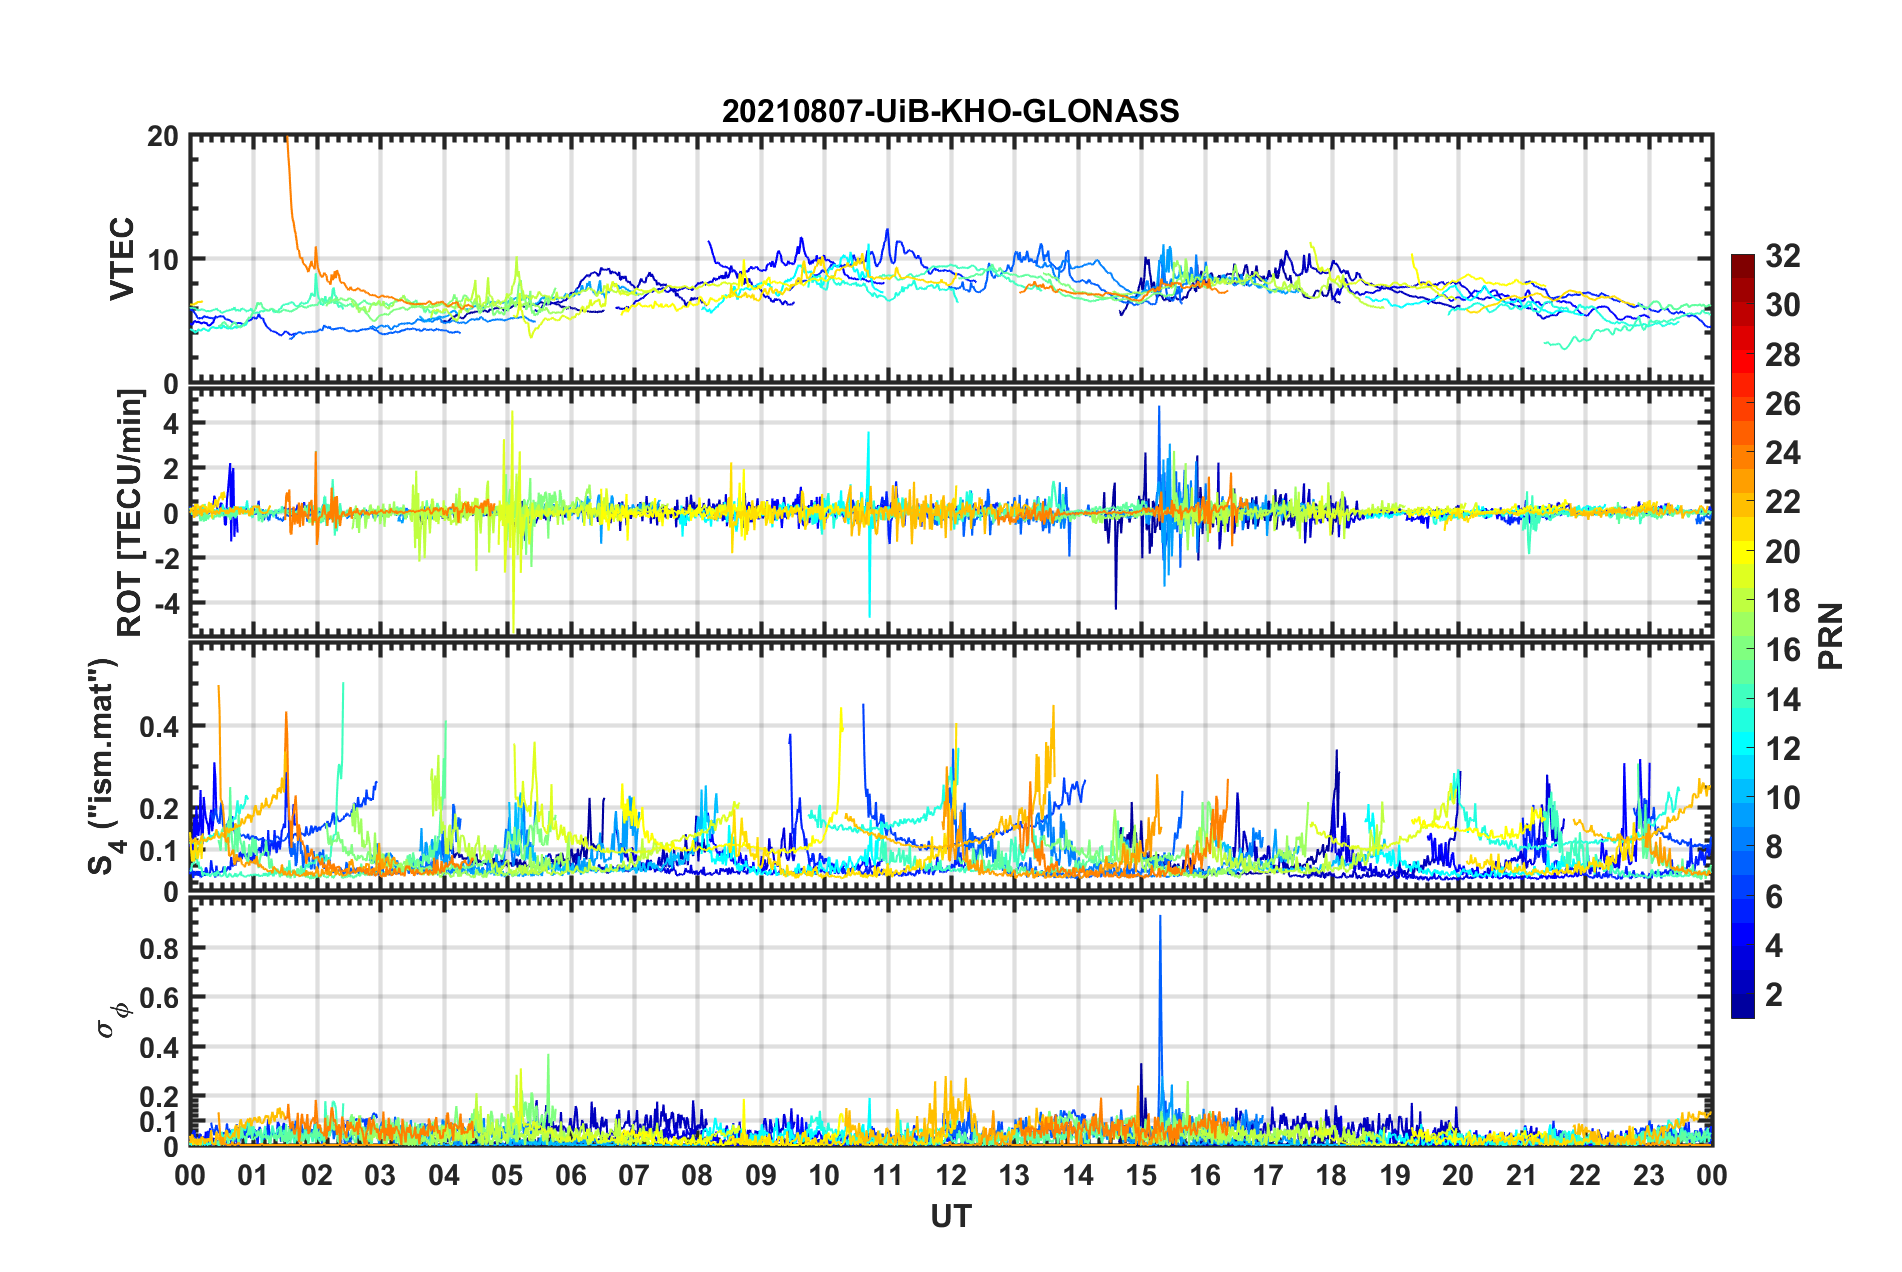Click tick 8 on the PRN colorbar
The image size is (1902, 1272).
[x=1774, y=847]
